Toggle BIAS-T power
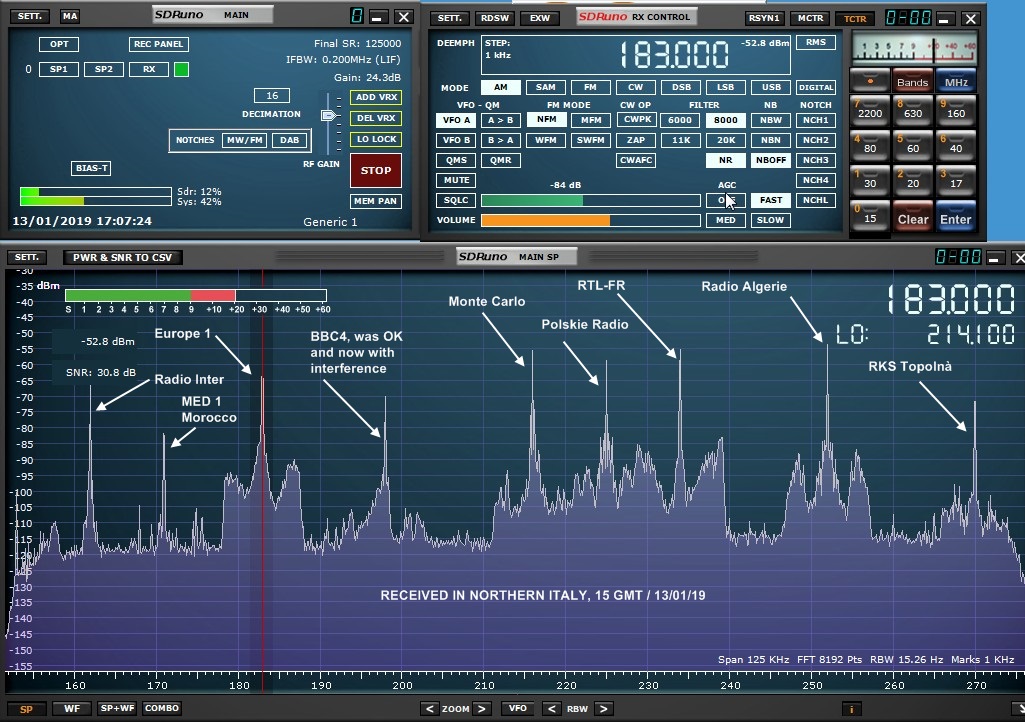This screenshot has height=722, width=1025. [x=91, y=168]
